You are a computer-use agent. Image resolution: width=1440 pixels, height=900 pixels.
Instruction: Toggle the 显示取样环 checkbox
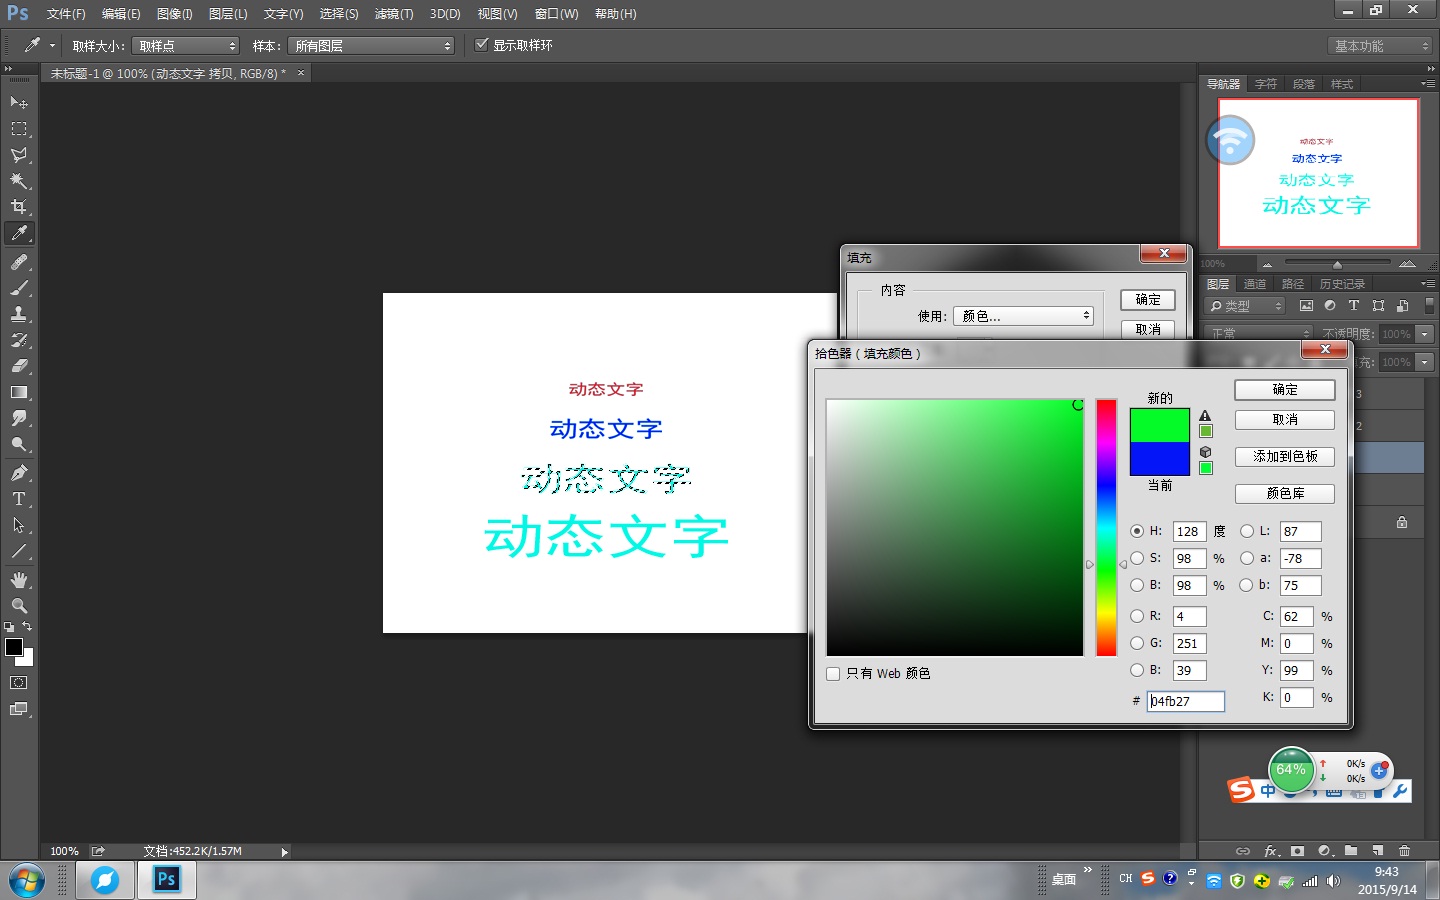pos(482,45)
